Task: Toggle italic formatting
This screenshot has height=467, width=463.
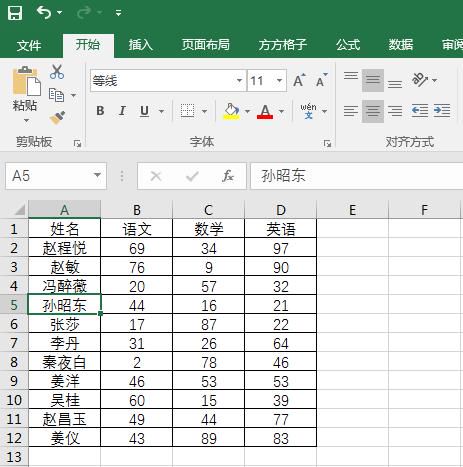Action: click(122, 111)
